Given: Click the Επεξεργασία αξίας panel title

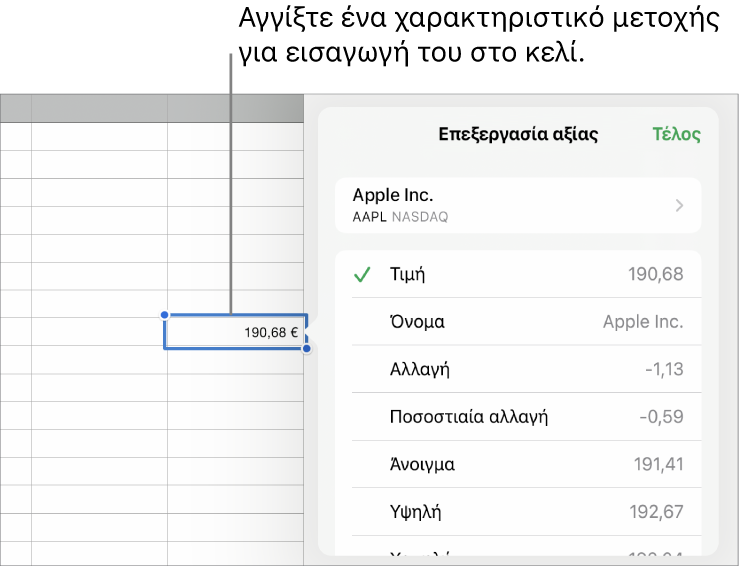Looking at the screenshot, I should (518, 135).
